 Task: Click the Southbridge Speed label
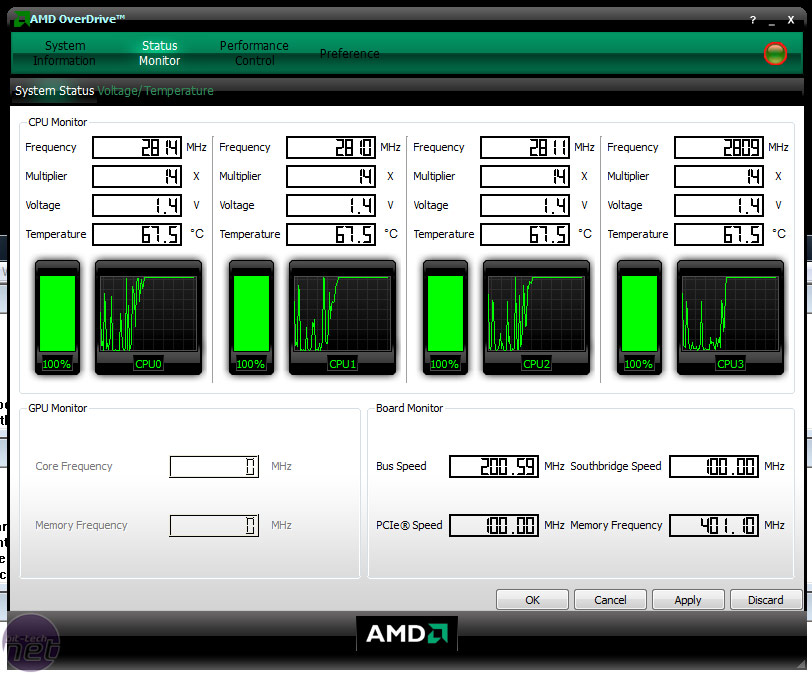tap(616, 466)
